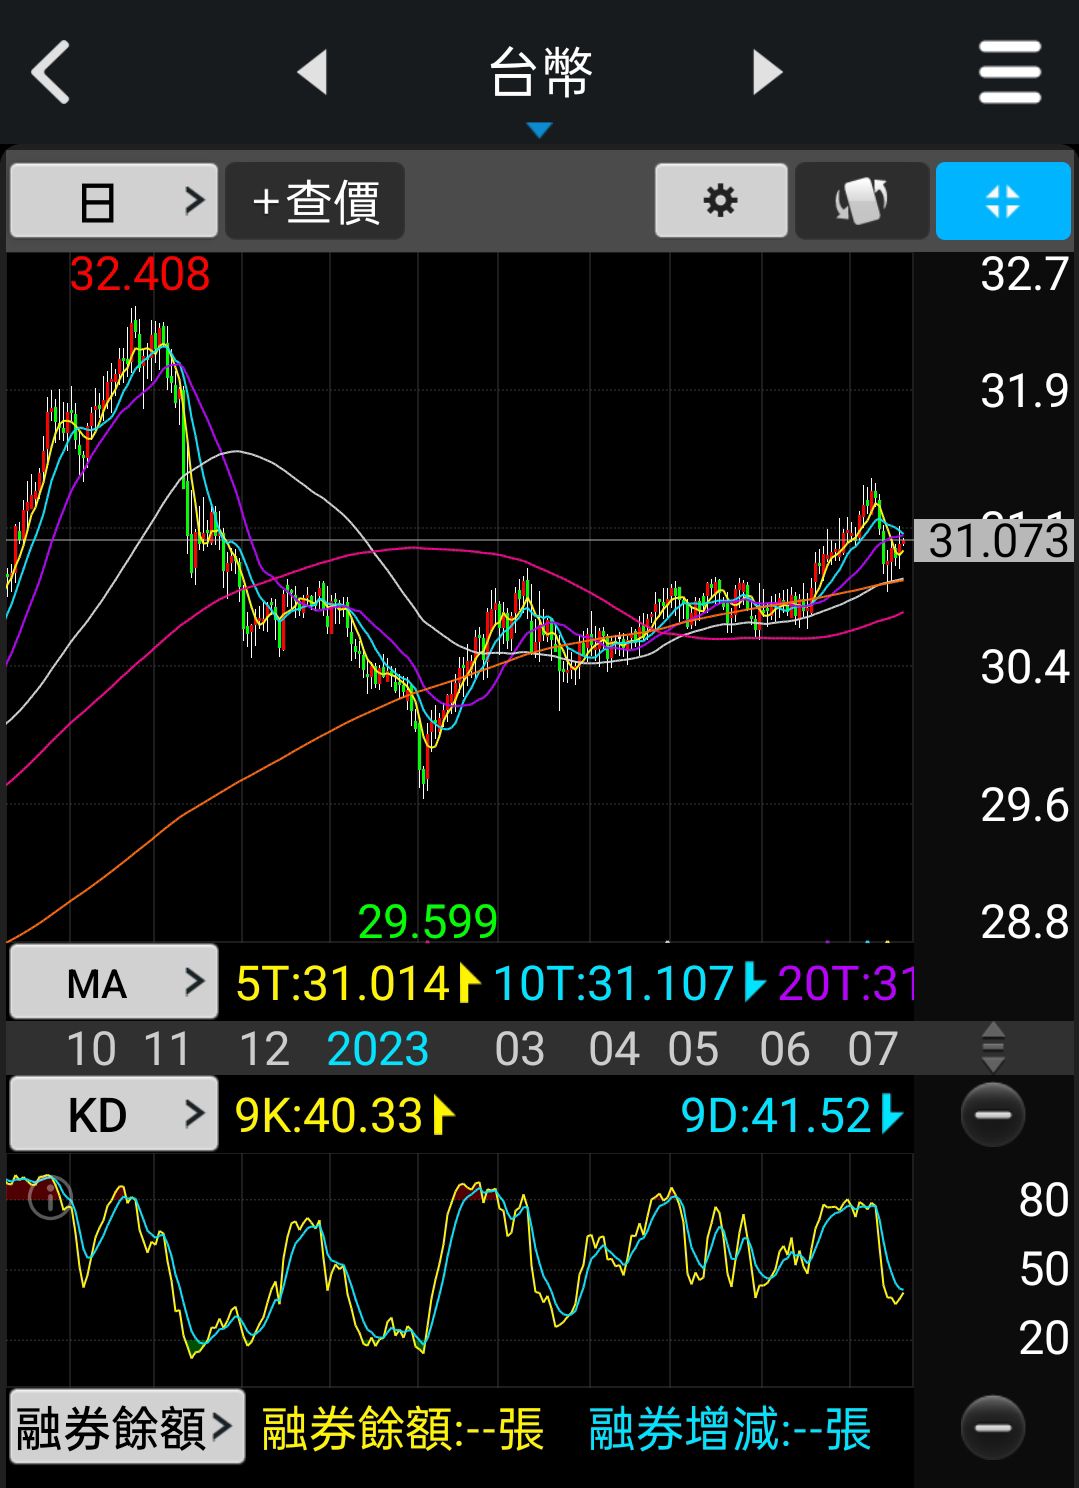Tap the 31.073 current price label
Viewport: 1079px width, 1488px height.
[x=996, y=541]
